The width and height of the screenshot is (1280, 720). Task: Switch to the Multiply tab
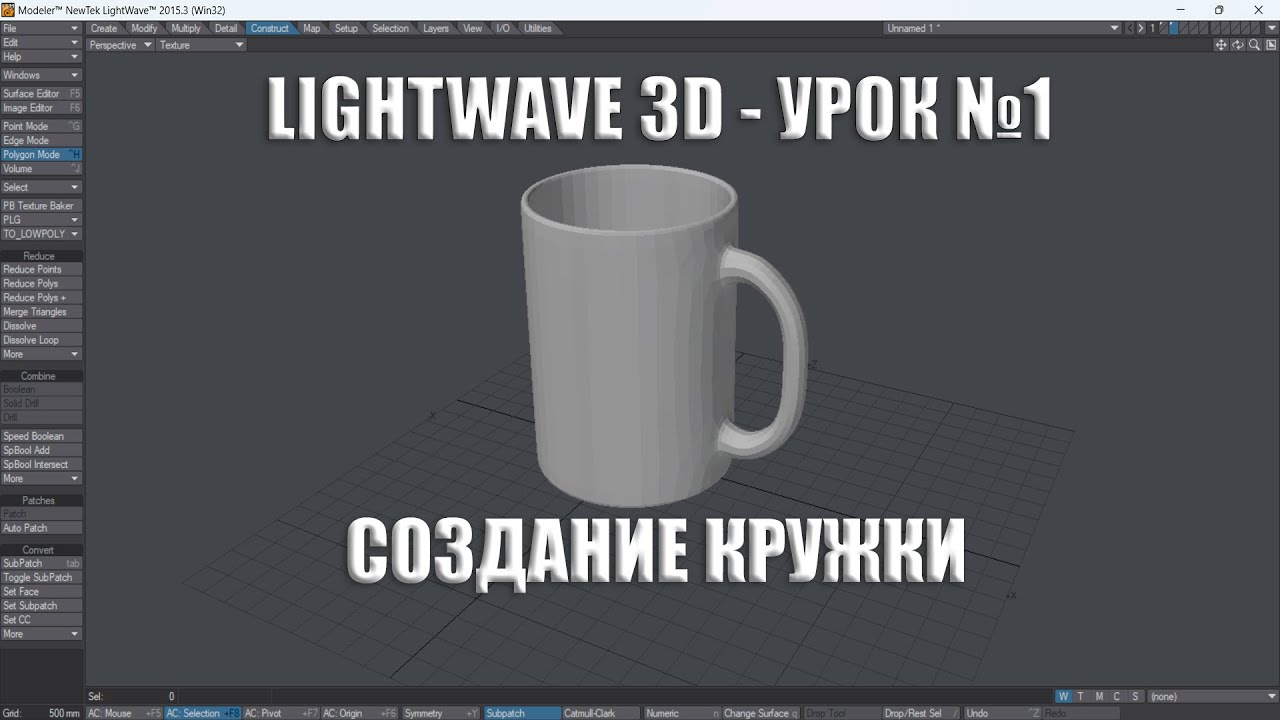click(186, 28)
